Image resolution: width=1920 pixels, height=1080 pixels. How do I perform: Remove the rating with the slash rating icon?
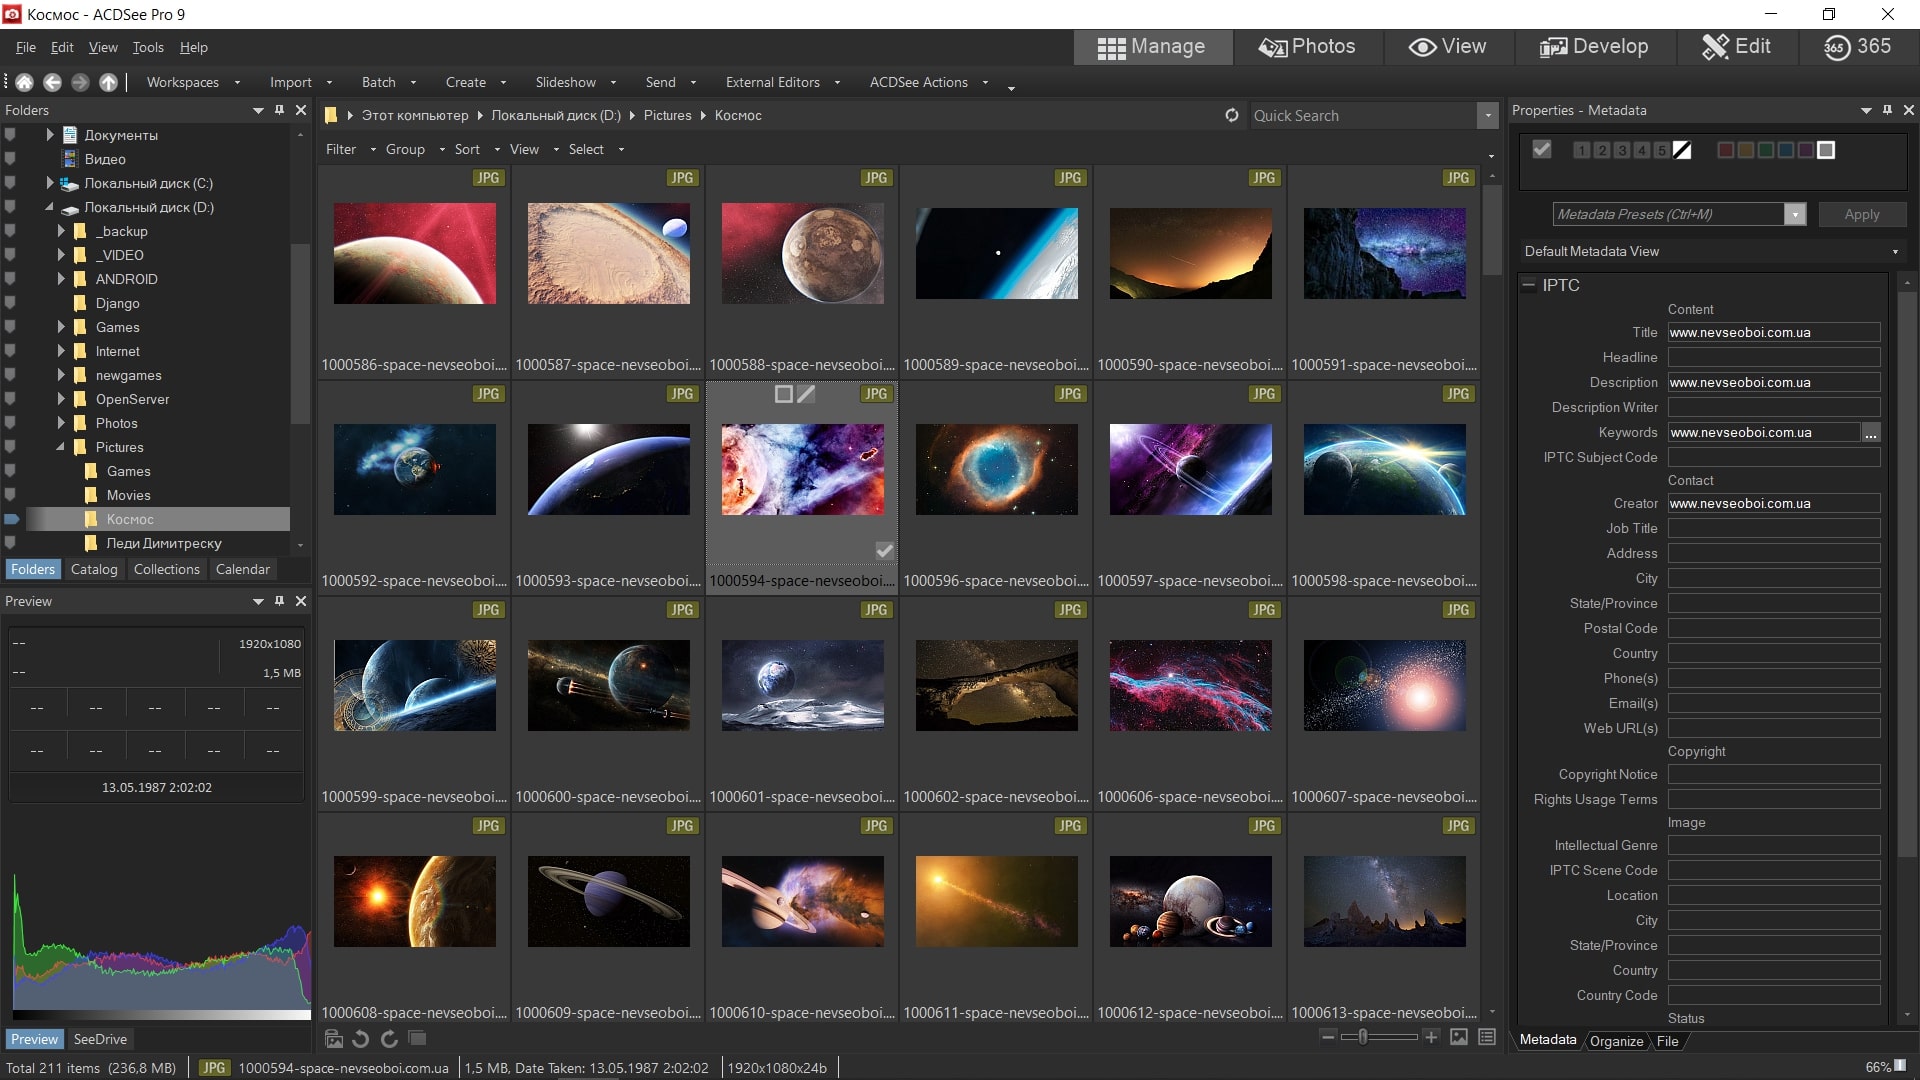pyautogui.click(x=1682, y=150)
